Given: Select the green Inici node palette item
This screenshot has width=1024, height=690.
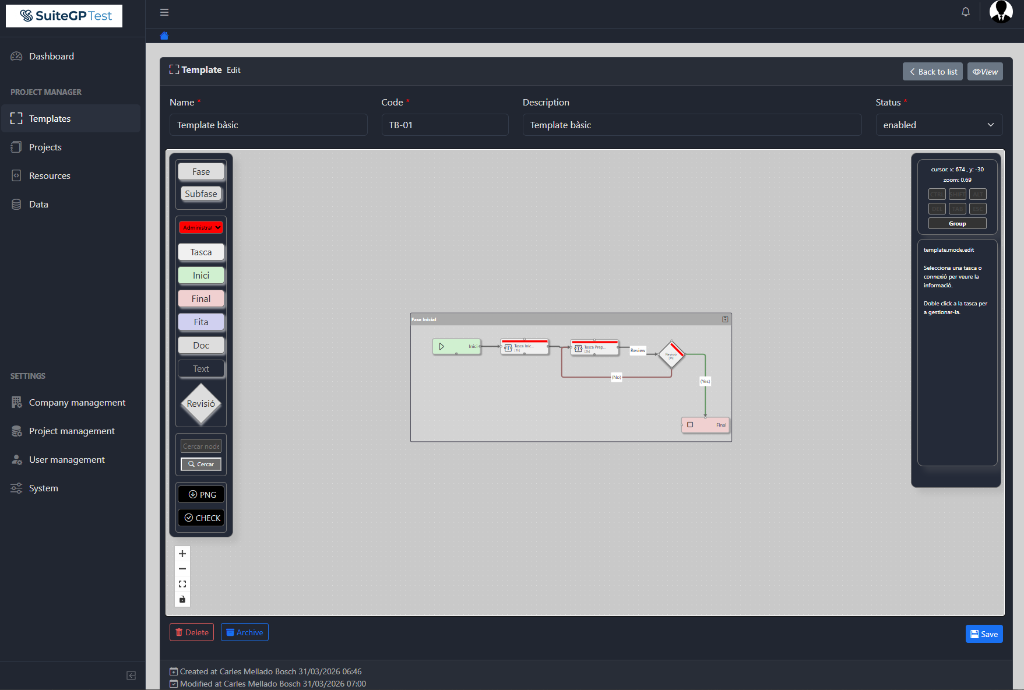Looking at the screenshot, I should pyautogui.click(x=201, y=275).
